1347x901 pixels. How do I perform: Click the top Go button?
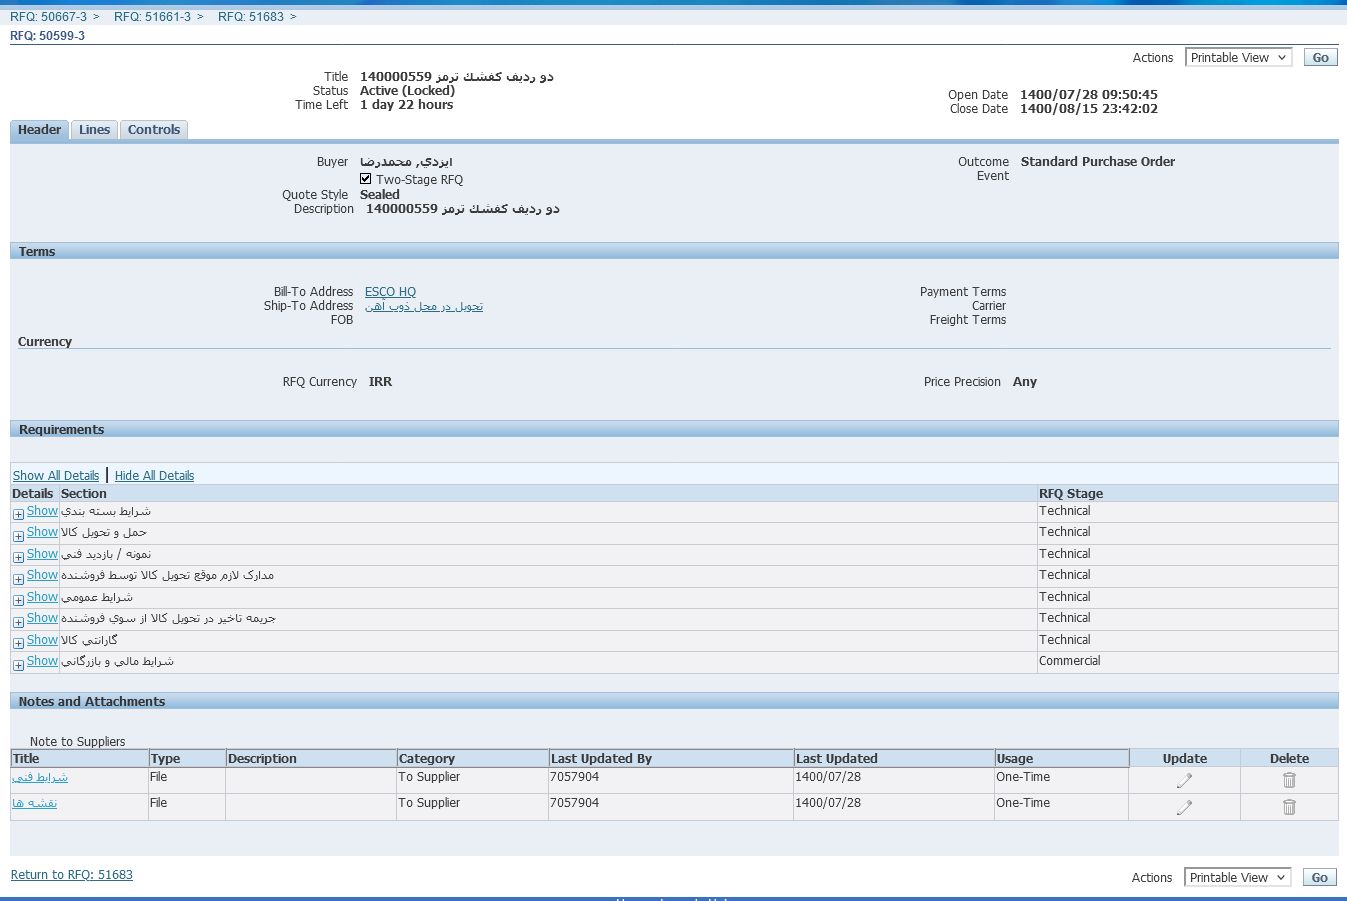tap(1320, 58)
